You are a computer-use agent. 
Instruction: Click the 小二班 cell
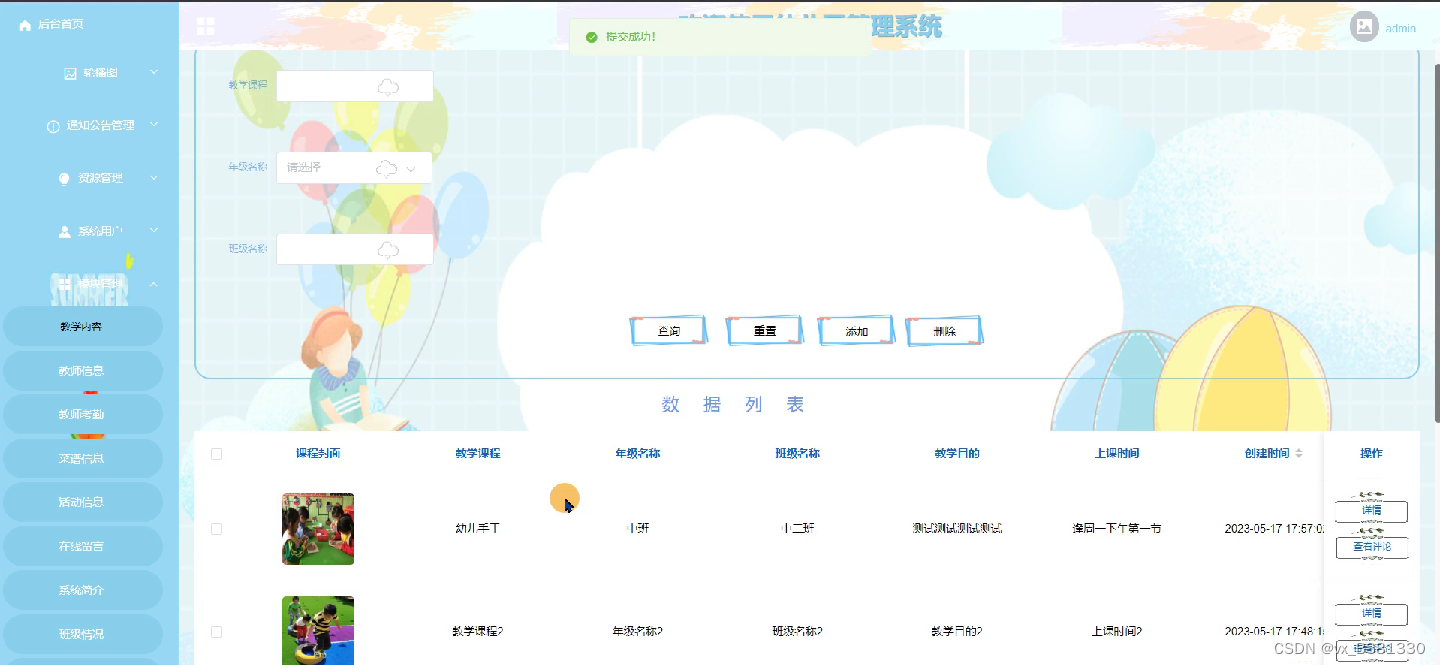pos(798,528)
